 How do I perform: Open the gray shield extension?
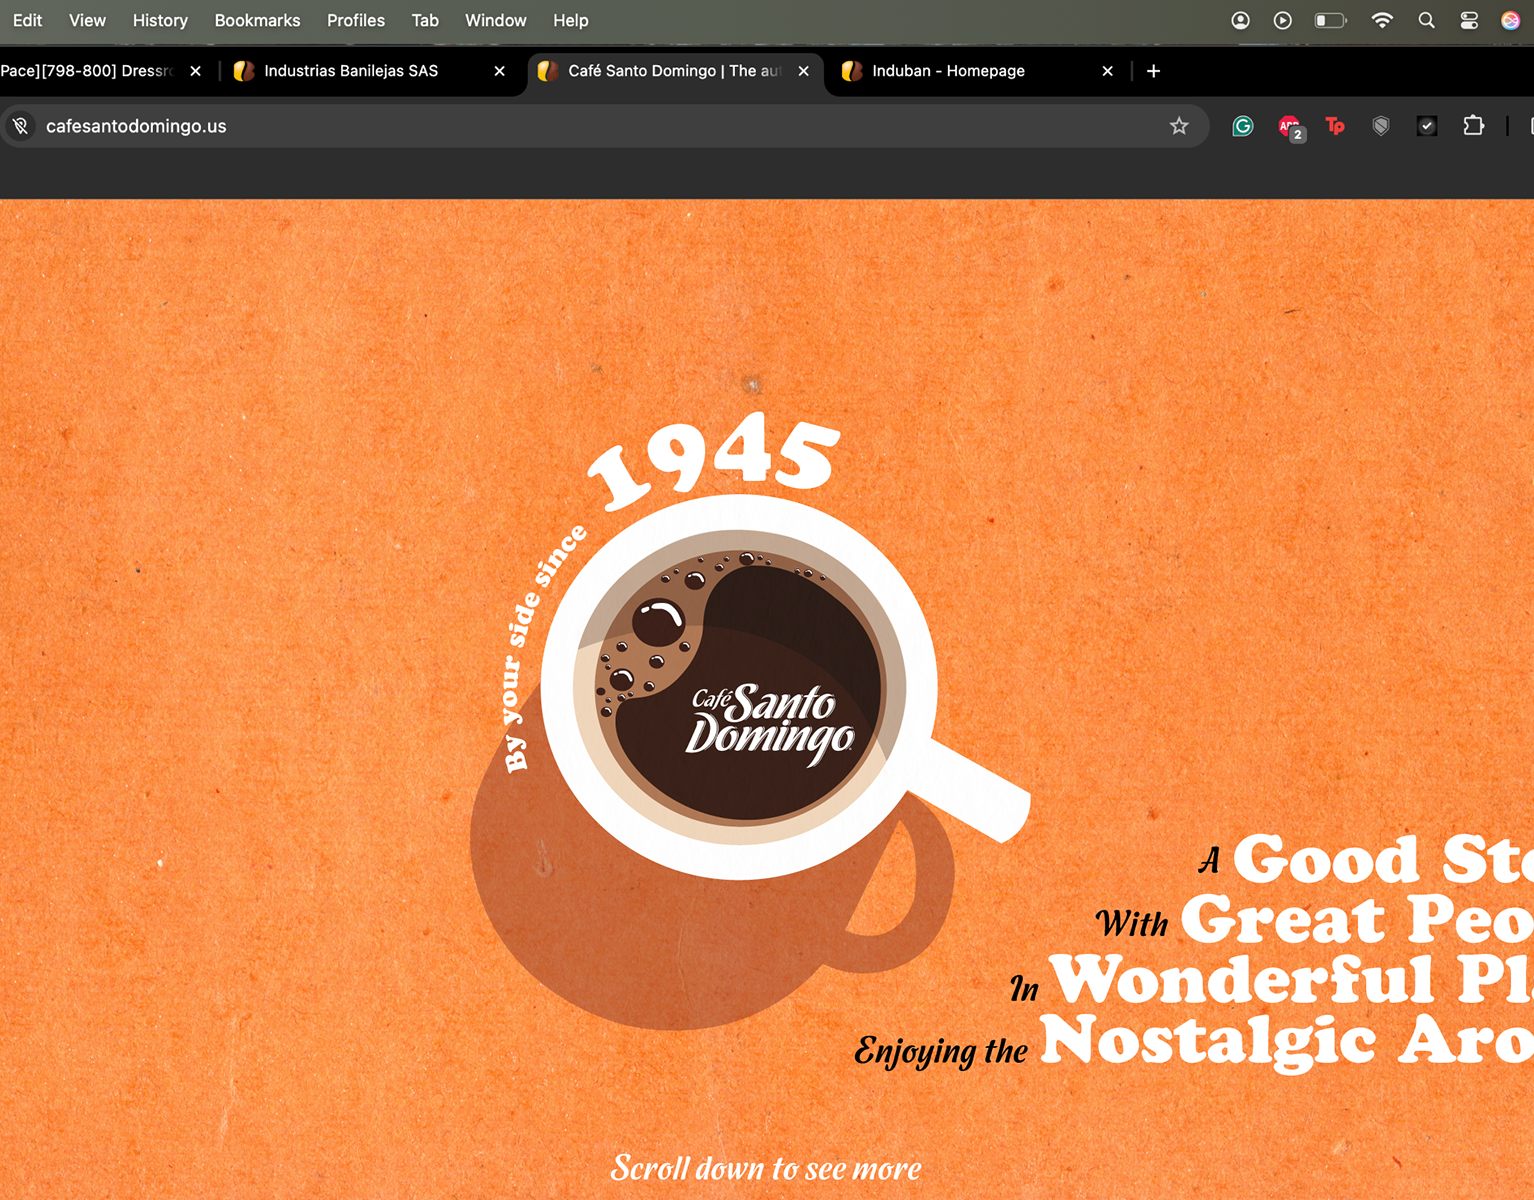(x=1381, y=126)
